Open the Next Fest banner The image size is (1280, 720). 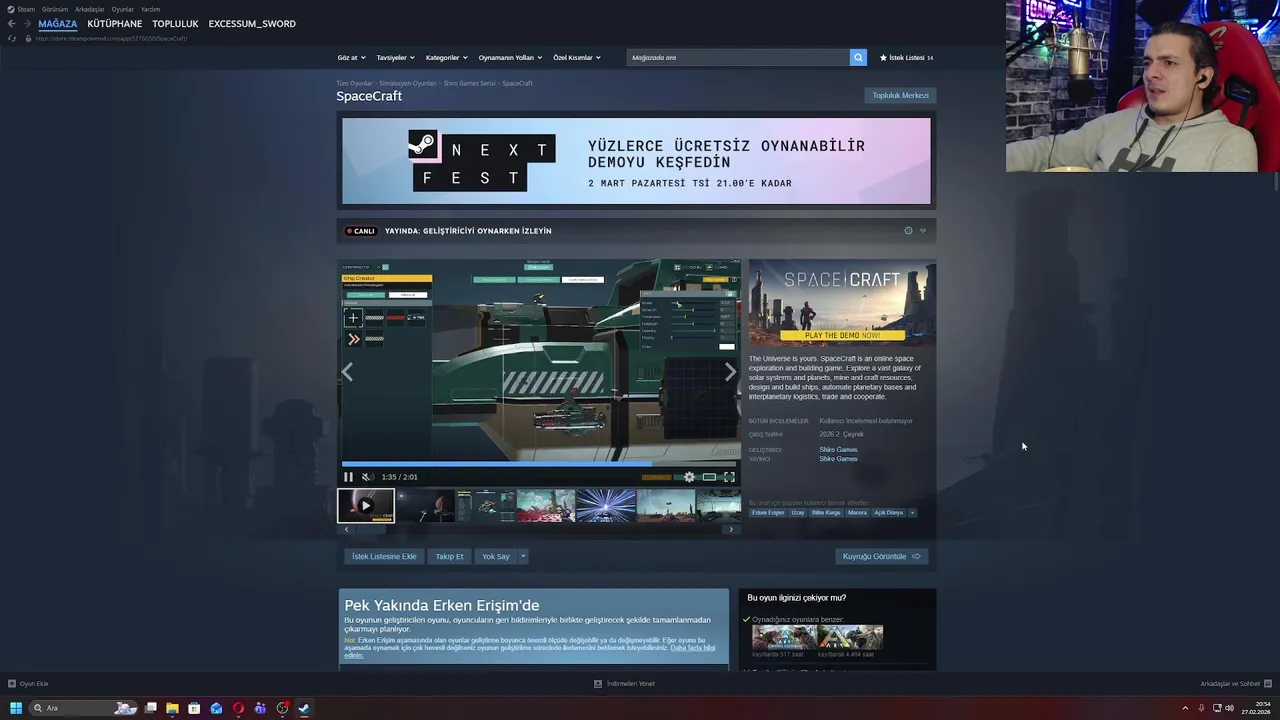[x=636, y=161]
